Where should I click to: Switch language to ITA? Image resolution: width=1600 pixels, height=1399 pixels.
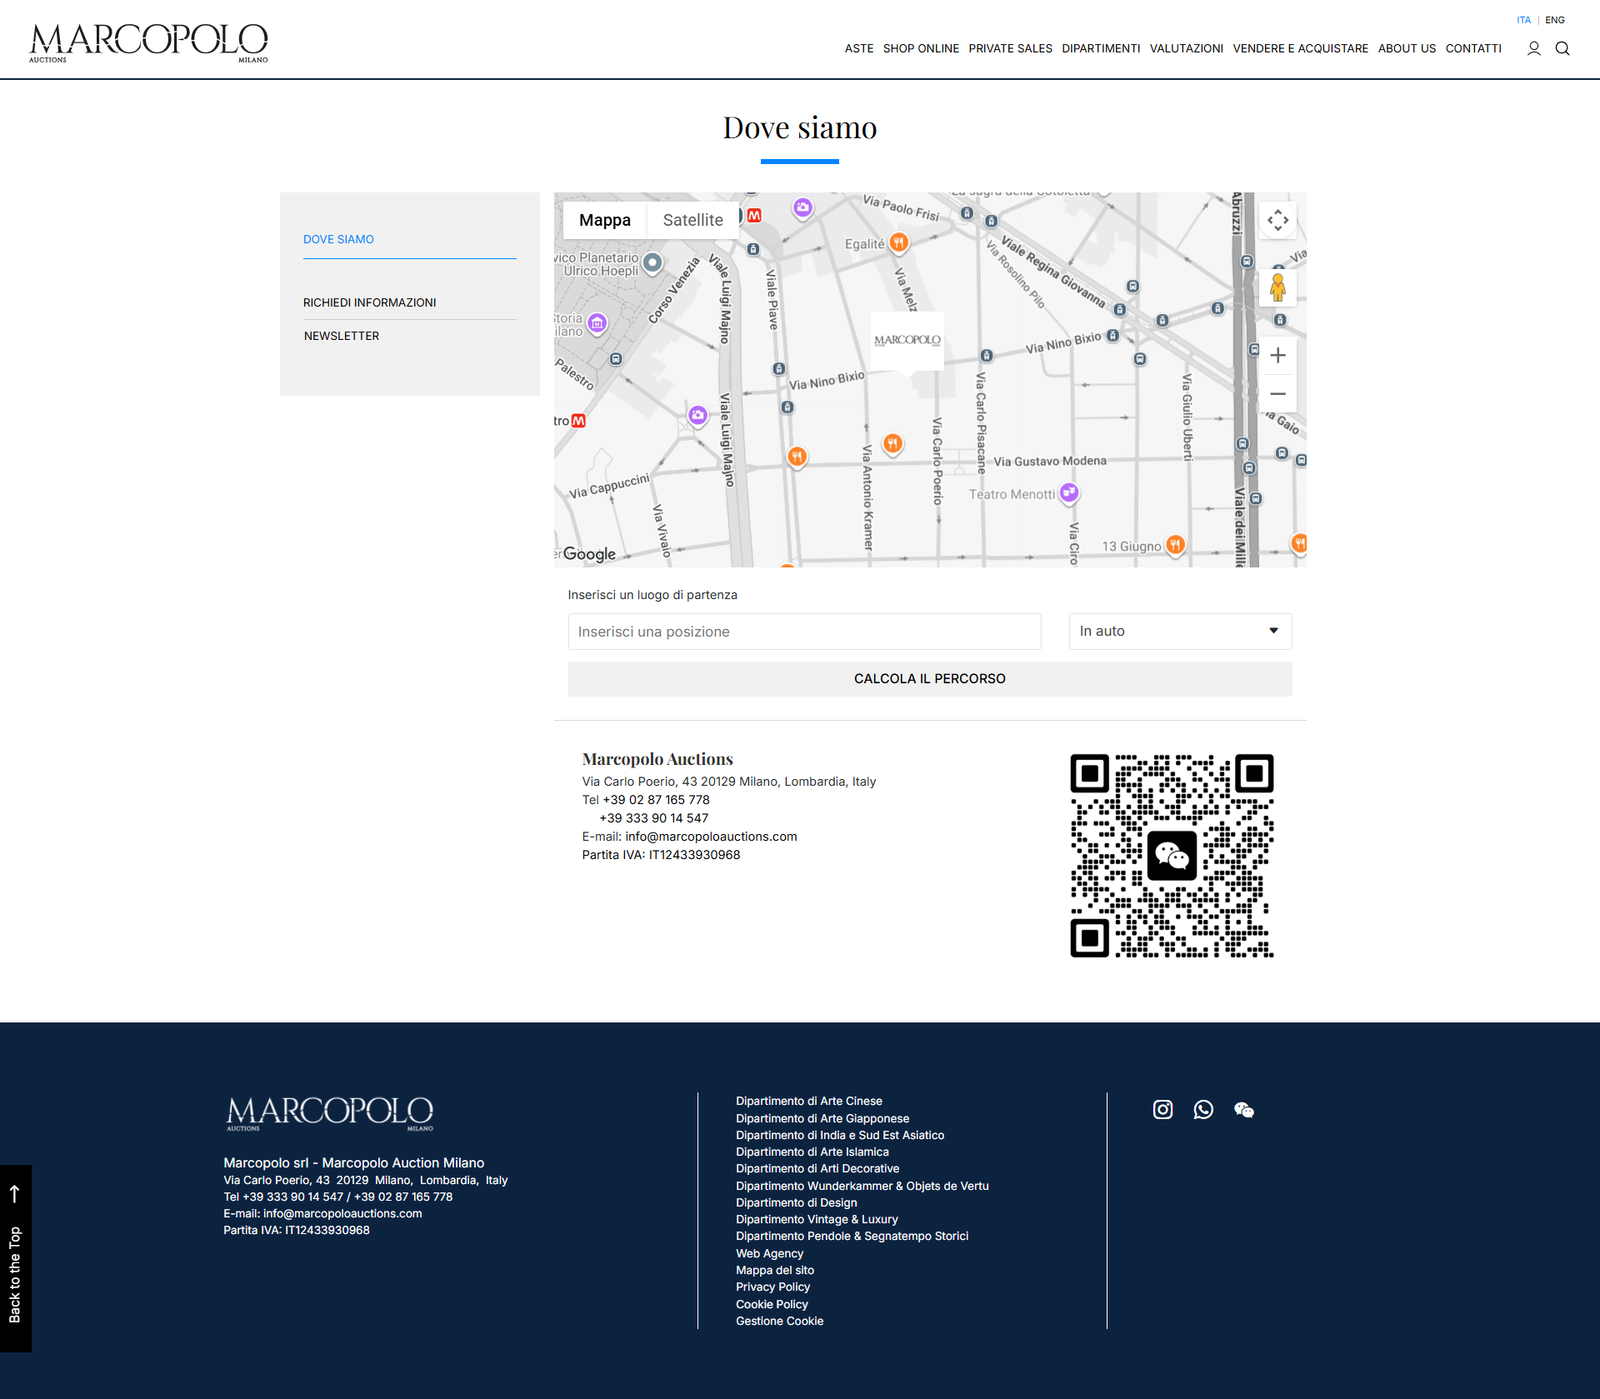click(1524, 20)
